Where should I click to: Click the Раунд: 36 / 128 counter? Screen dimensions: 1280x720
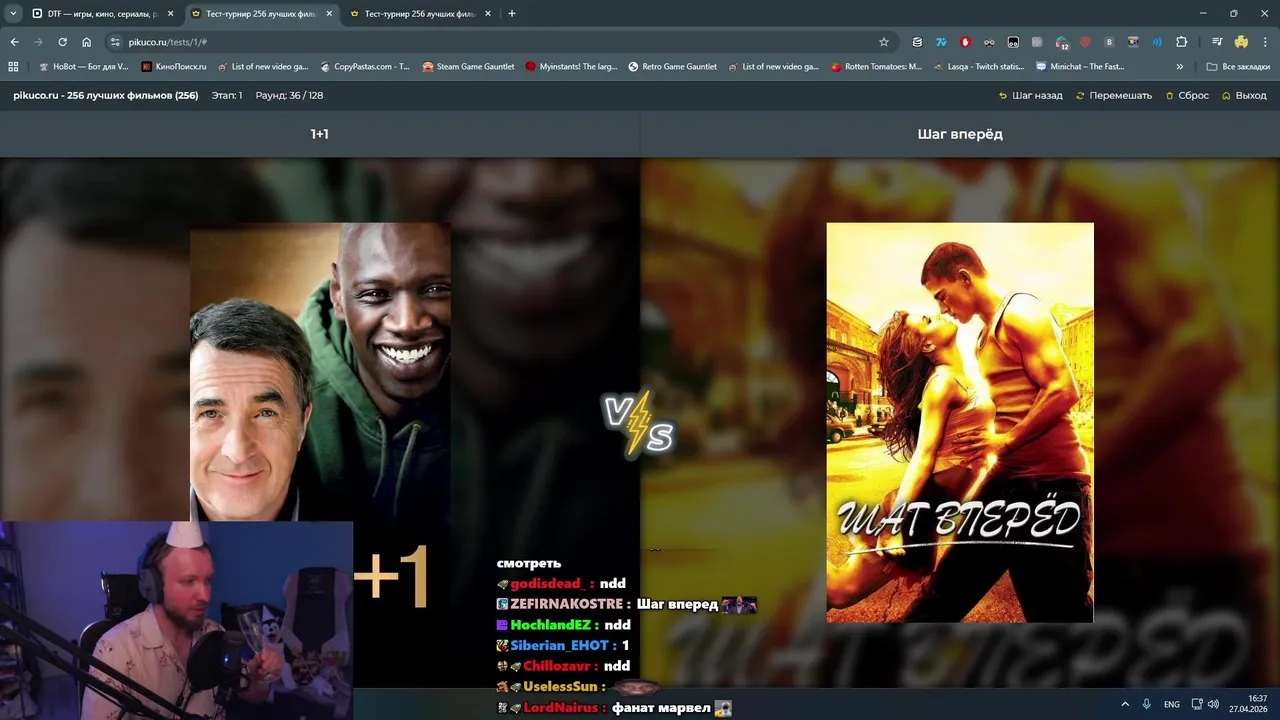(289, 95)
